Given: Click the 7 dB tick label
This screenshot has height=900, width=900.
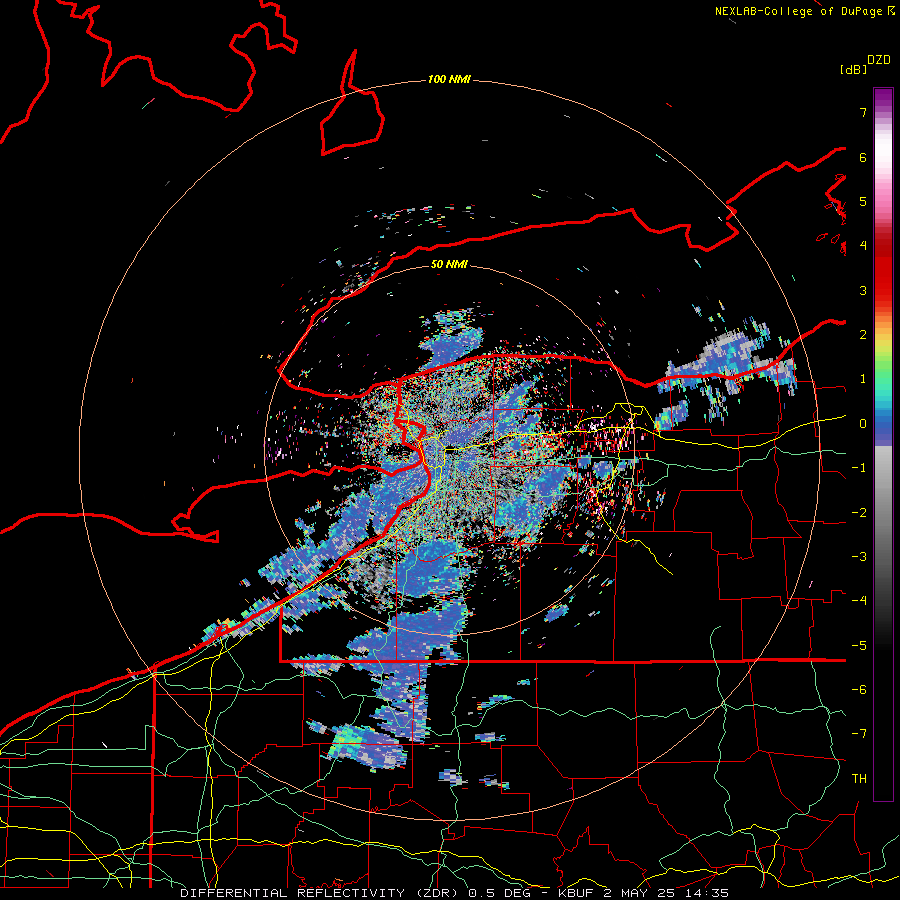Looking at the screenshot, I should [863, 112].
